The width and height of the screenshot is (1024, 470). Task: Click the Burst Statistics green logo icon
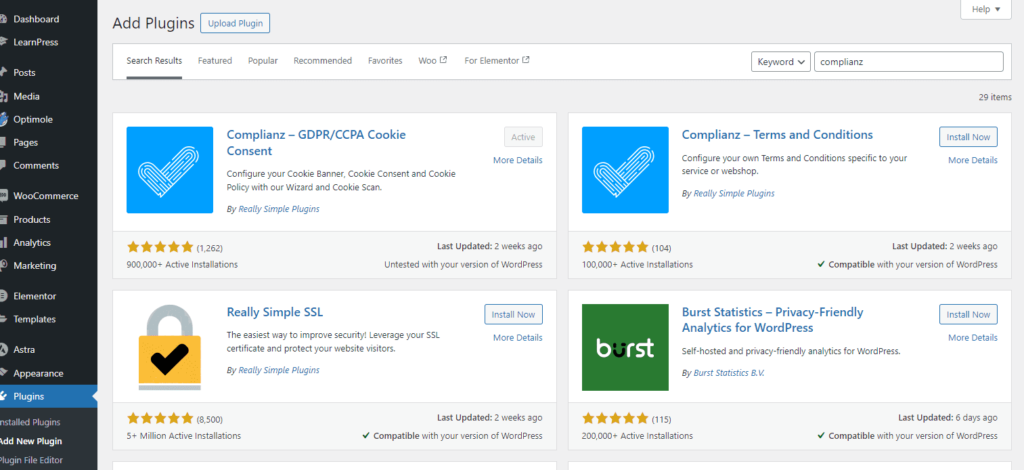625,347
